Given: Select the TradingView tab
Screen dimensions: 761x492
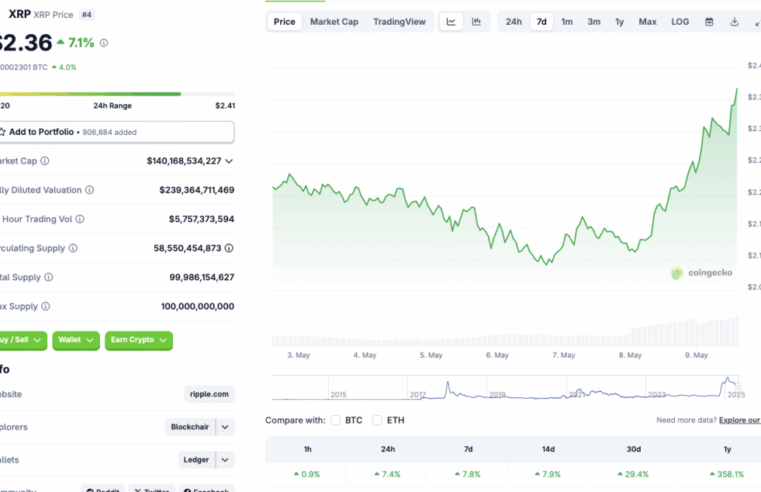Looking at the screenshot, I should (x=399, y=22).
